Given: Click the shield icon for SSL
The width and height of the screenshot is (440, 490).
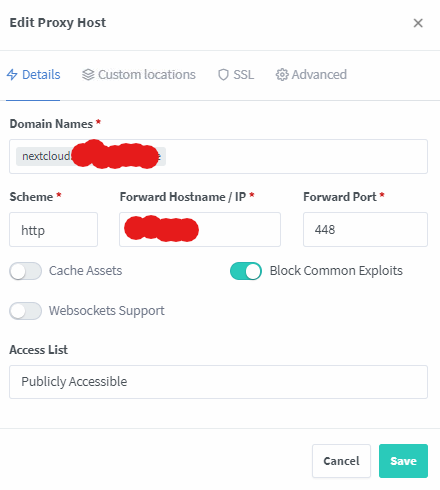Looking at the screenshot, I should 223,75.
